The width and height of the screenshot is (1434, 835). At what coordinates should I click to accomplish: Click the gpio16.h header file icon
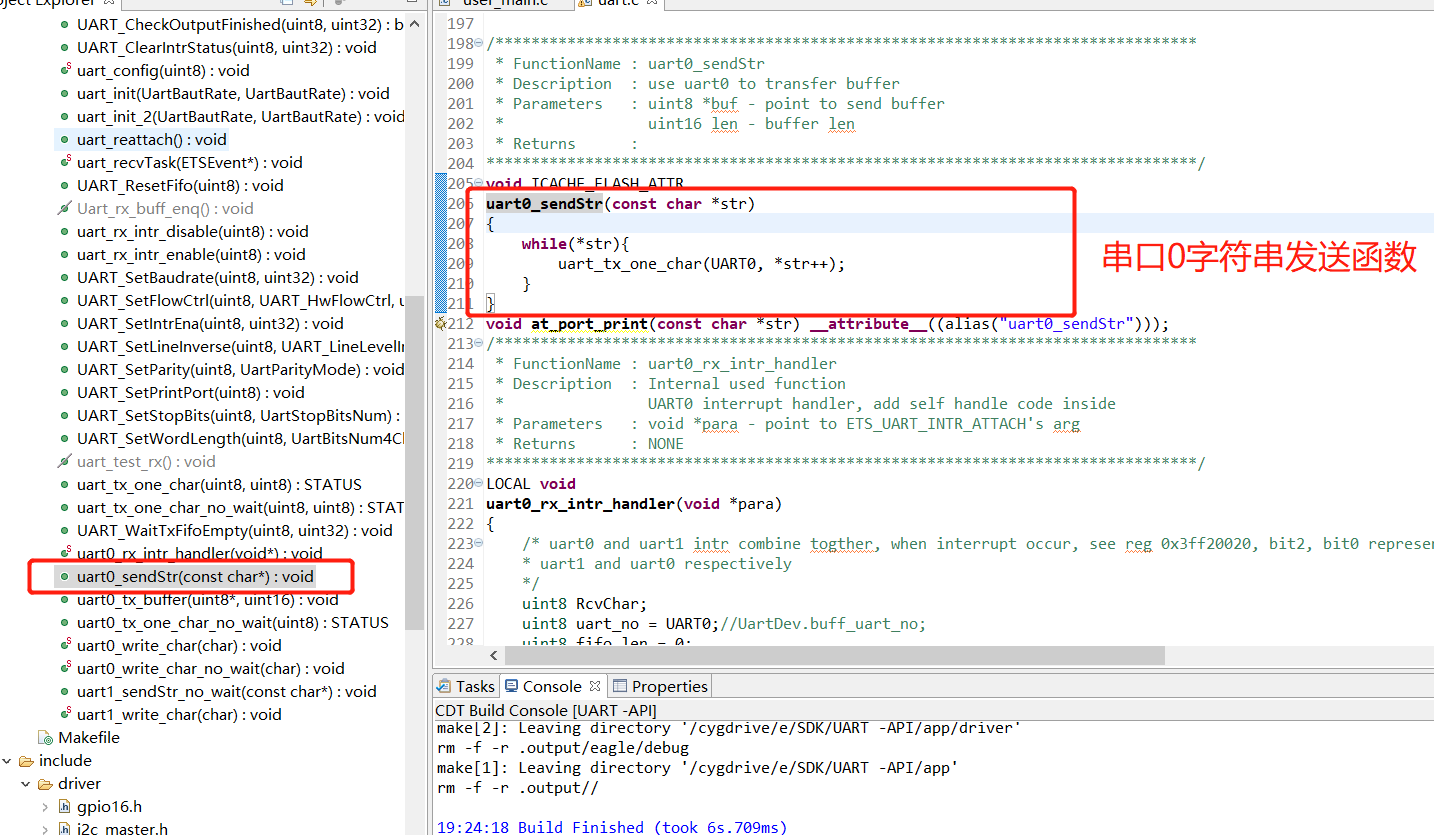65,807
